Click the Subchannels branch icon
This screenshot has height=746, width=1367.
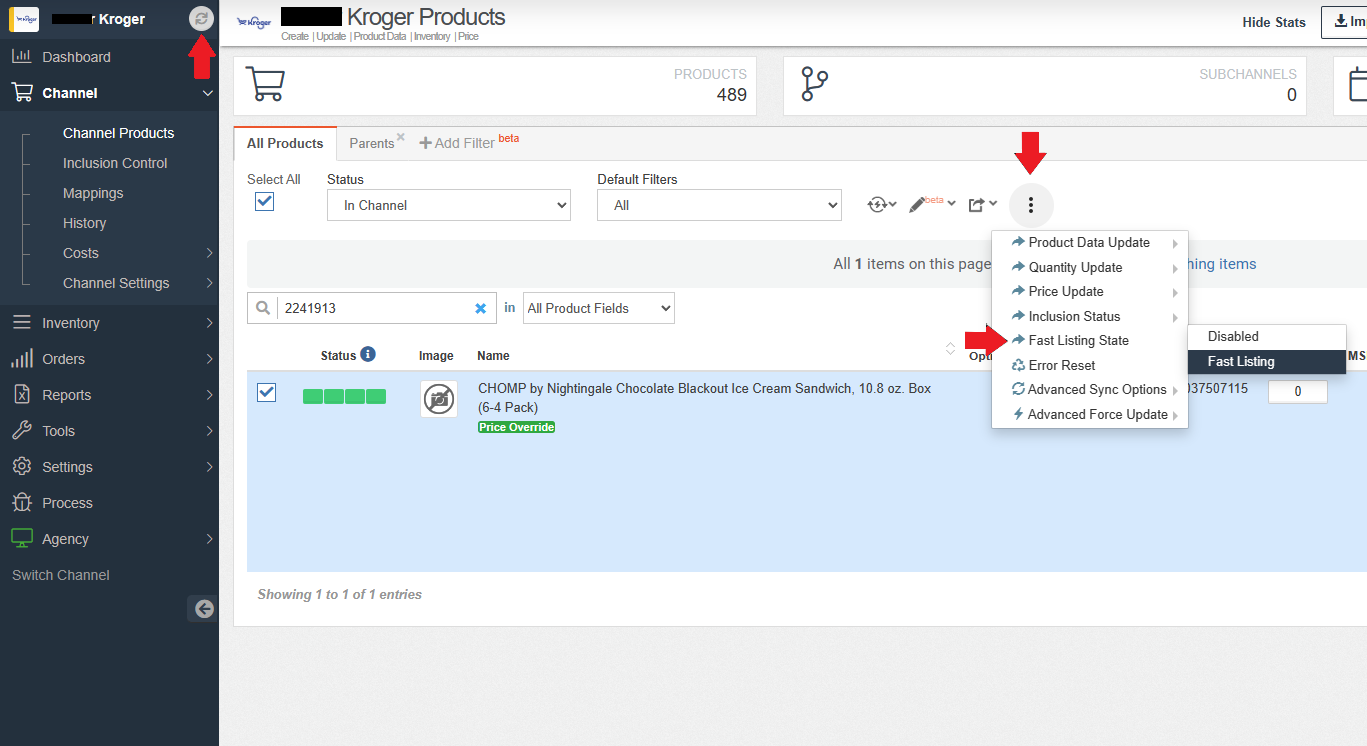click(x=816, y=84)
